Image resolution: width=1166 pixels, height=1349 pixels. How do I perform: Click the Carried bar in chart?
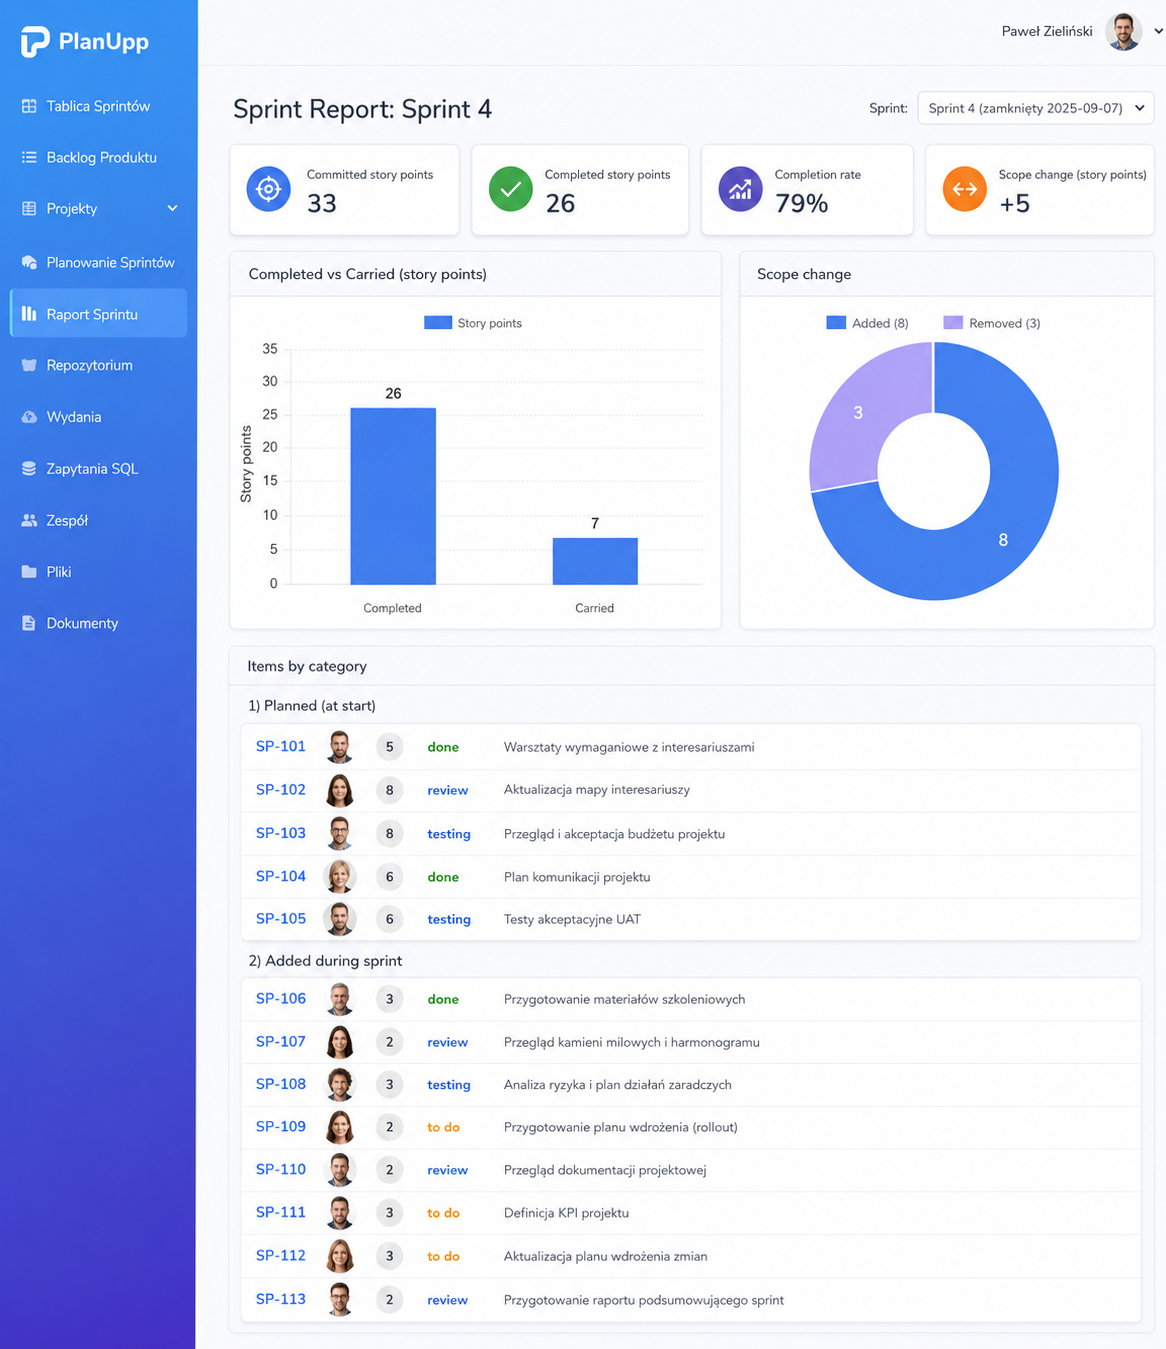click(x=595, y=561)
